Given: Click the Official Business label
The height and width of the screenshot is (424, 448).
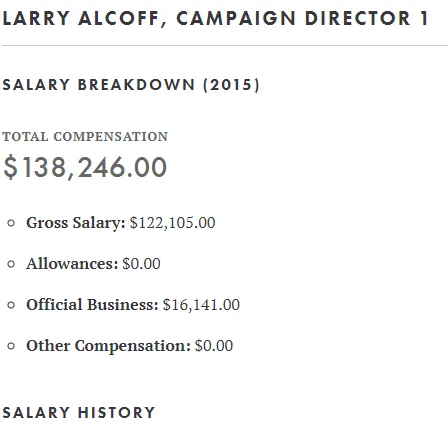Looking at the screenshot, I should tap(92, 304).
